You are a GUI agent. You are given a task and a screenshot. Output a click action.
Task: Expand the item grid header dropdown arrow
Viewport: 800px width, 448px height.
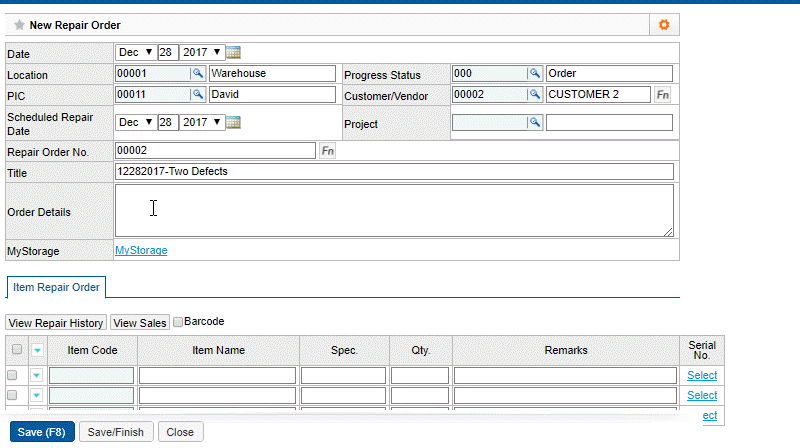click(x=37, y=350)
